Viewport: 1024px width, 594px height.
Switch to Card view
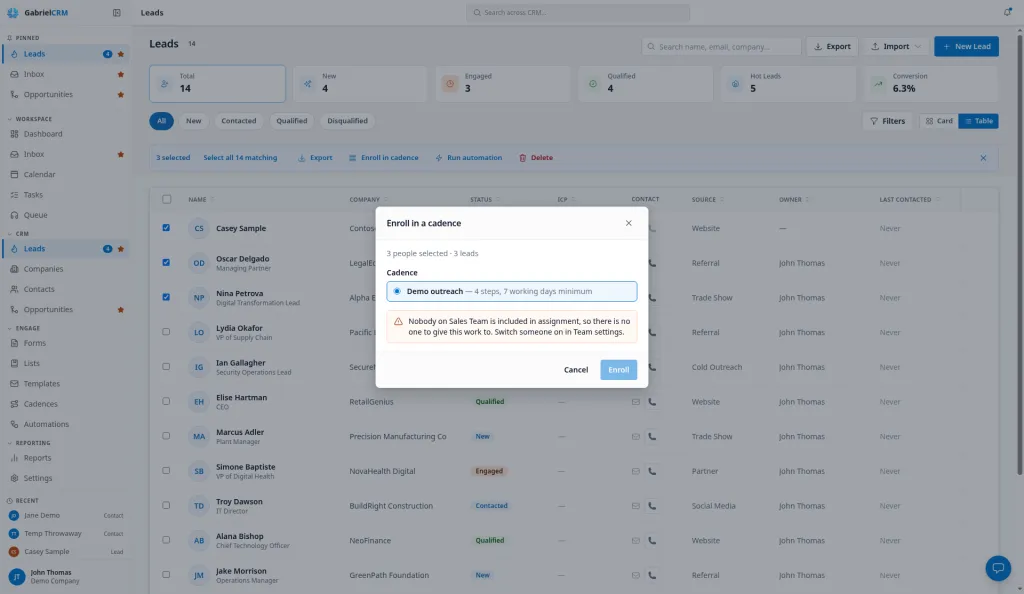(939, 121)
